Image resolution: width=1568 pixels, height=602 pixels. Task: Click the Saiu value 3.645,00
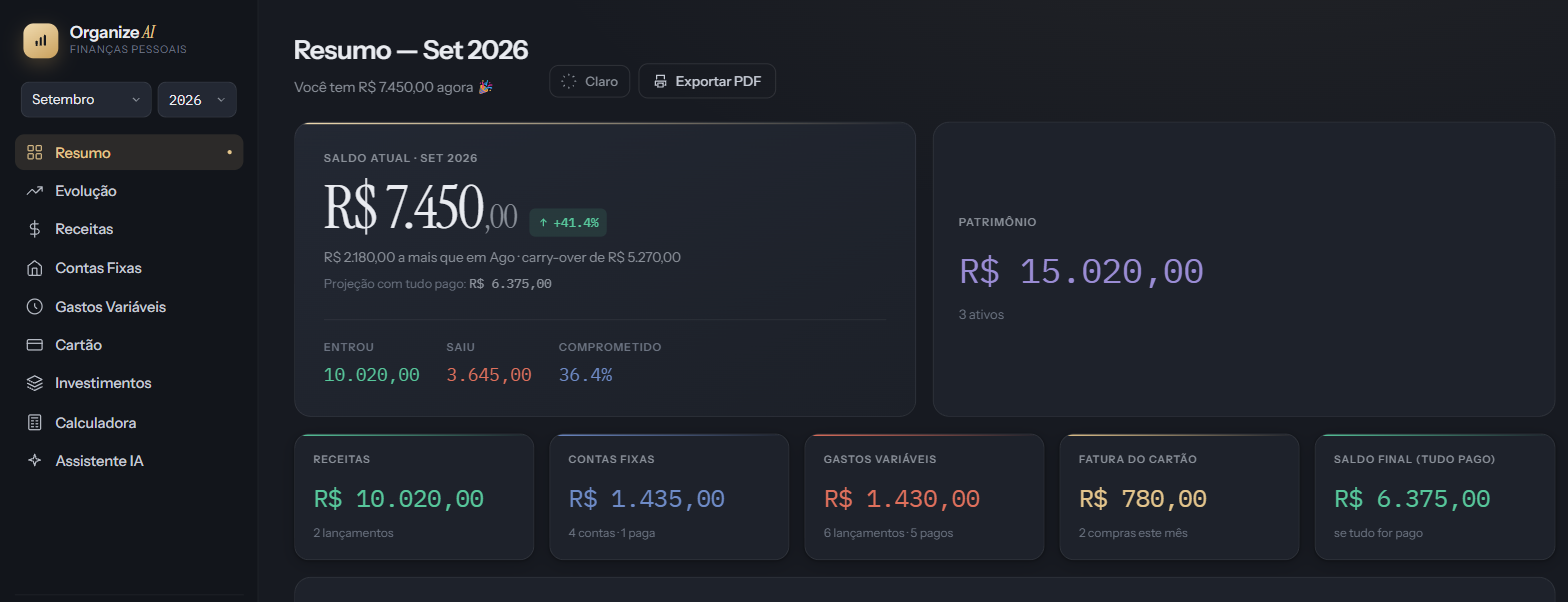(x=489, y=375)
